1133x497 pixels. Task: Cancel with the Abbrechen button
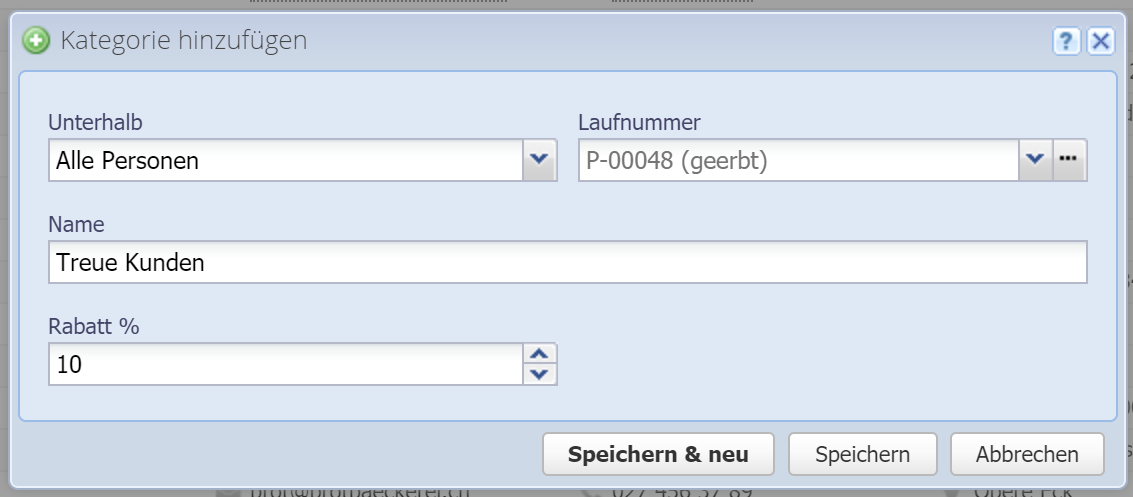point(1027,454)
